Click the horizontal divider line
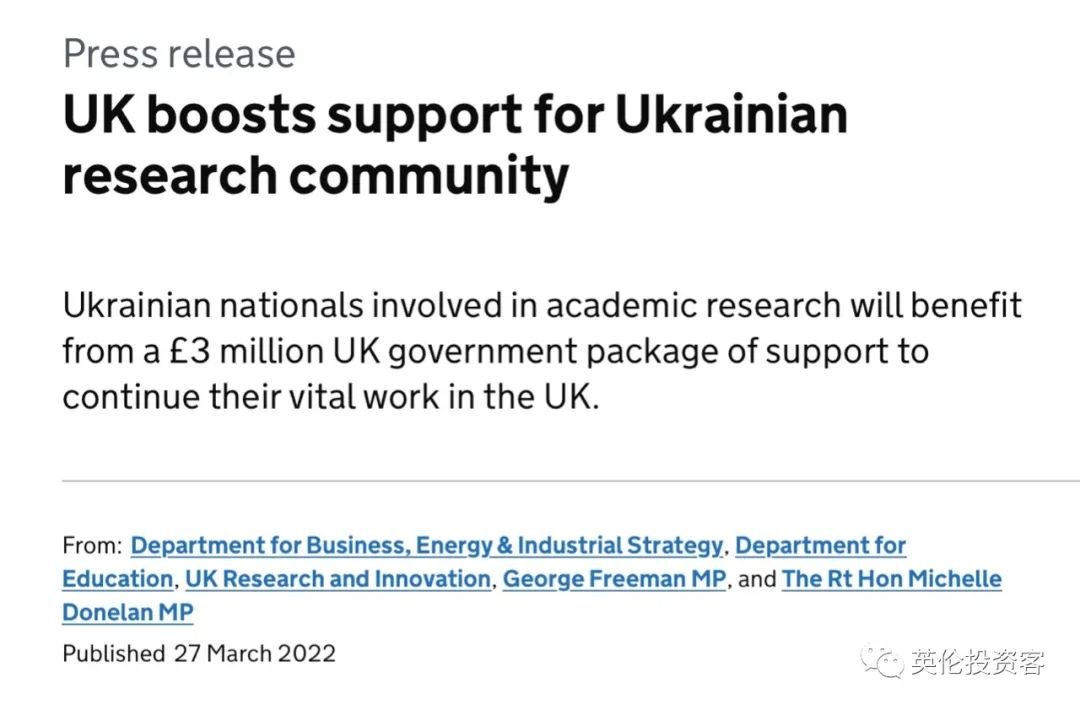The width and height of the screenshot is (1080, 710). (x=570, y=481)
